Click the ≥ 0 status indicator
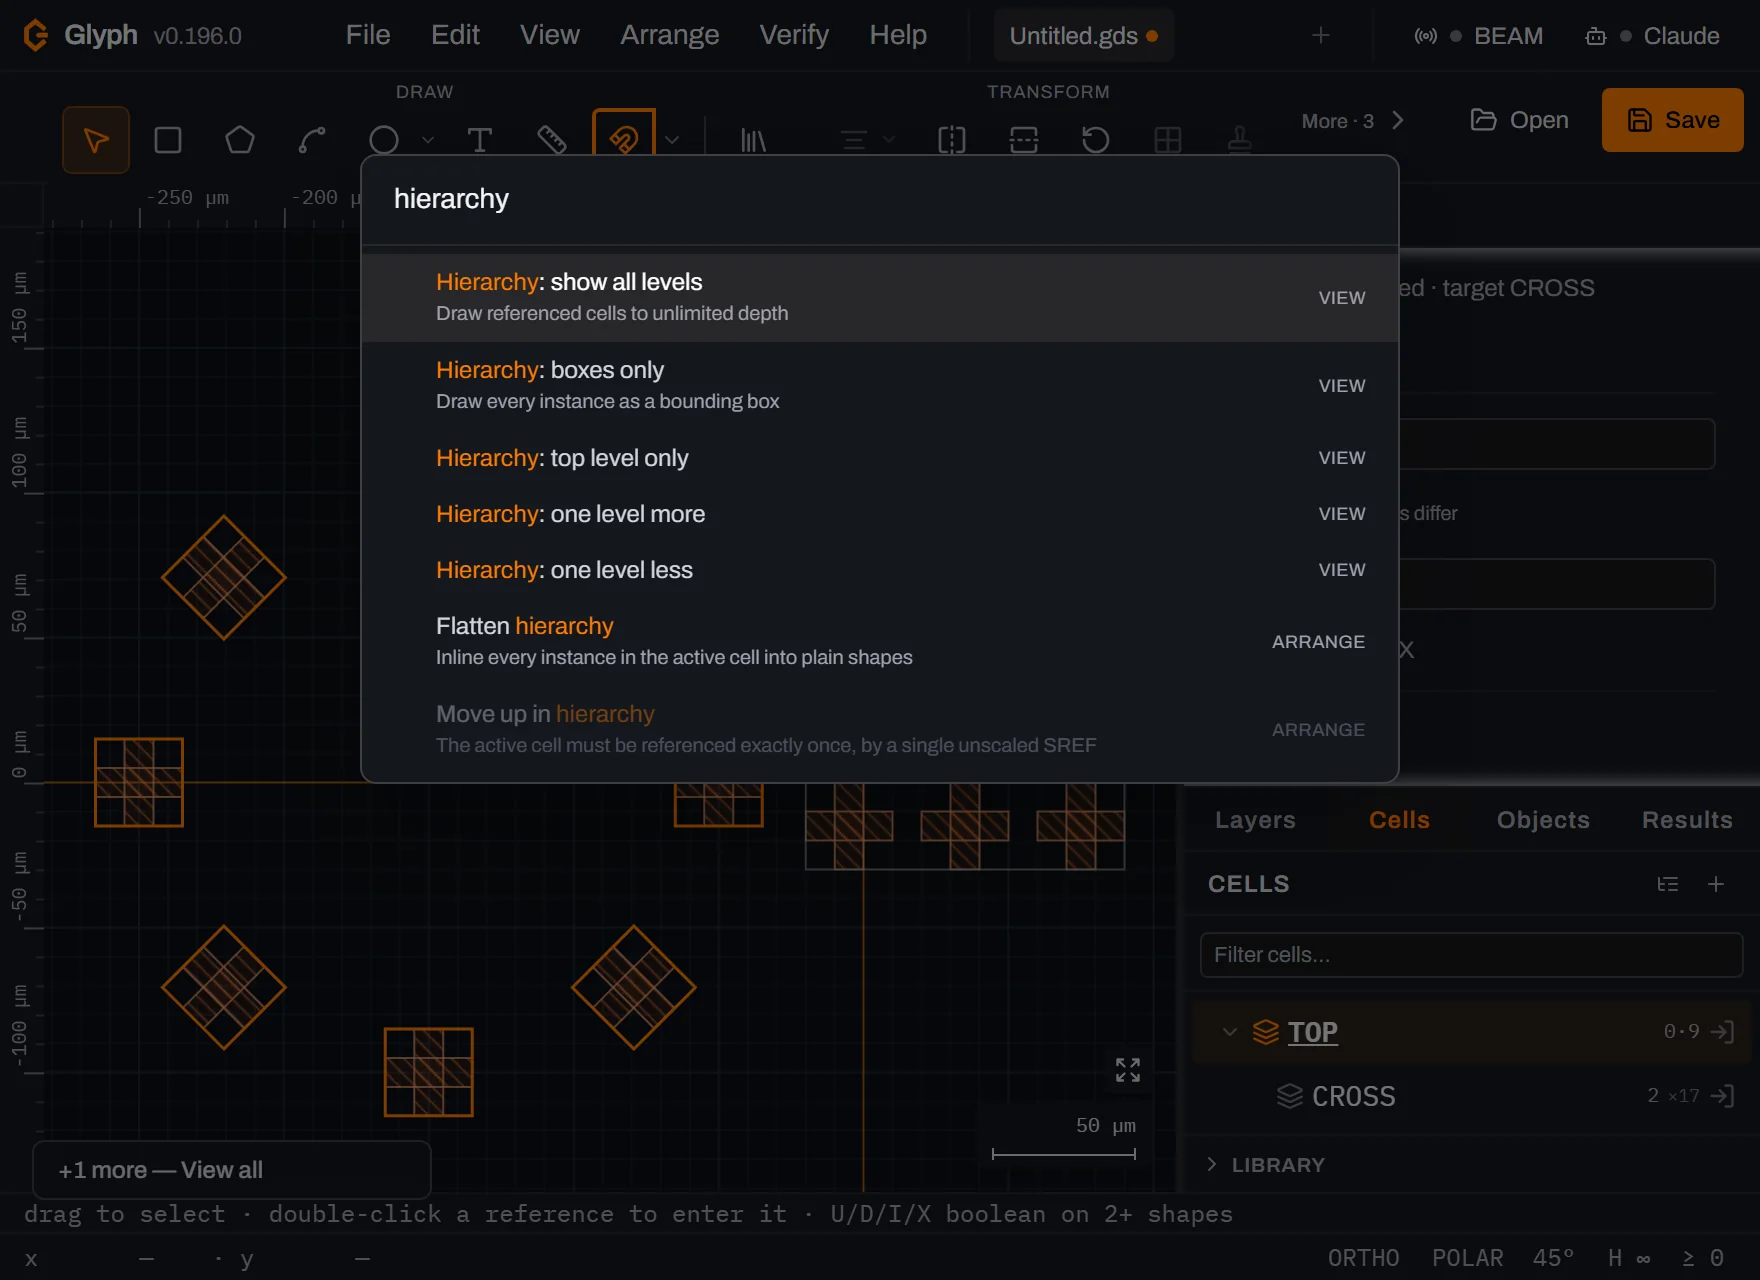 click(x=1703, y=1258)
